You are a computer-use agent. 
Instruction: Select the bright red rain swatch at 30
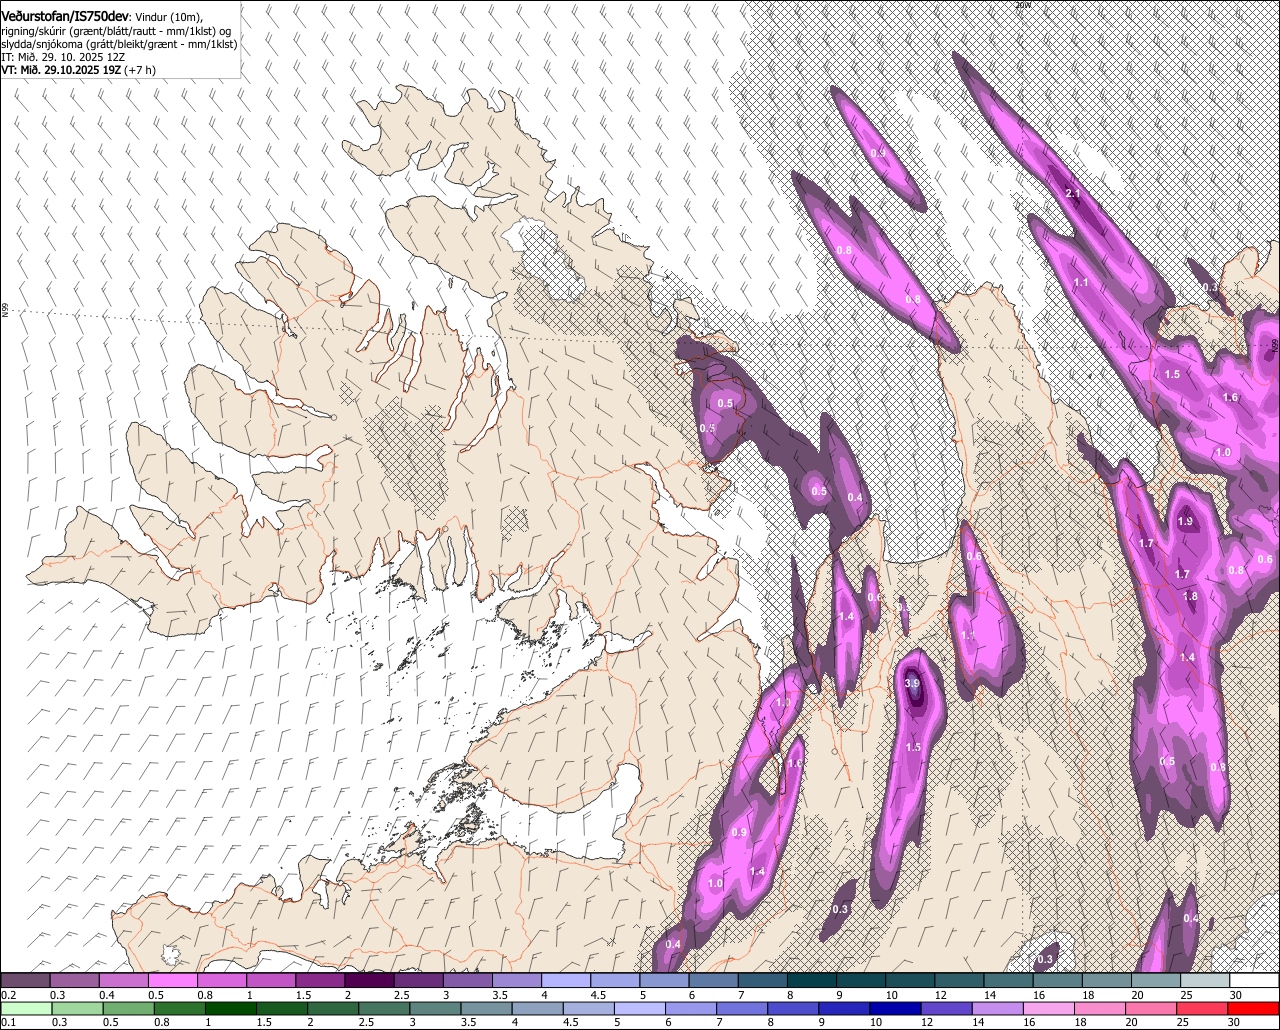[x=1254, y=1008]
